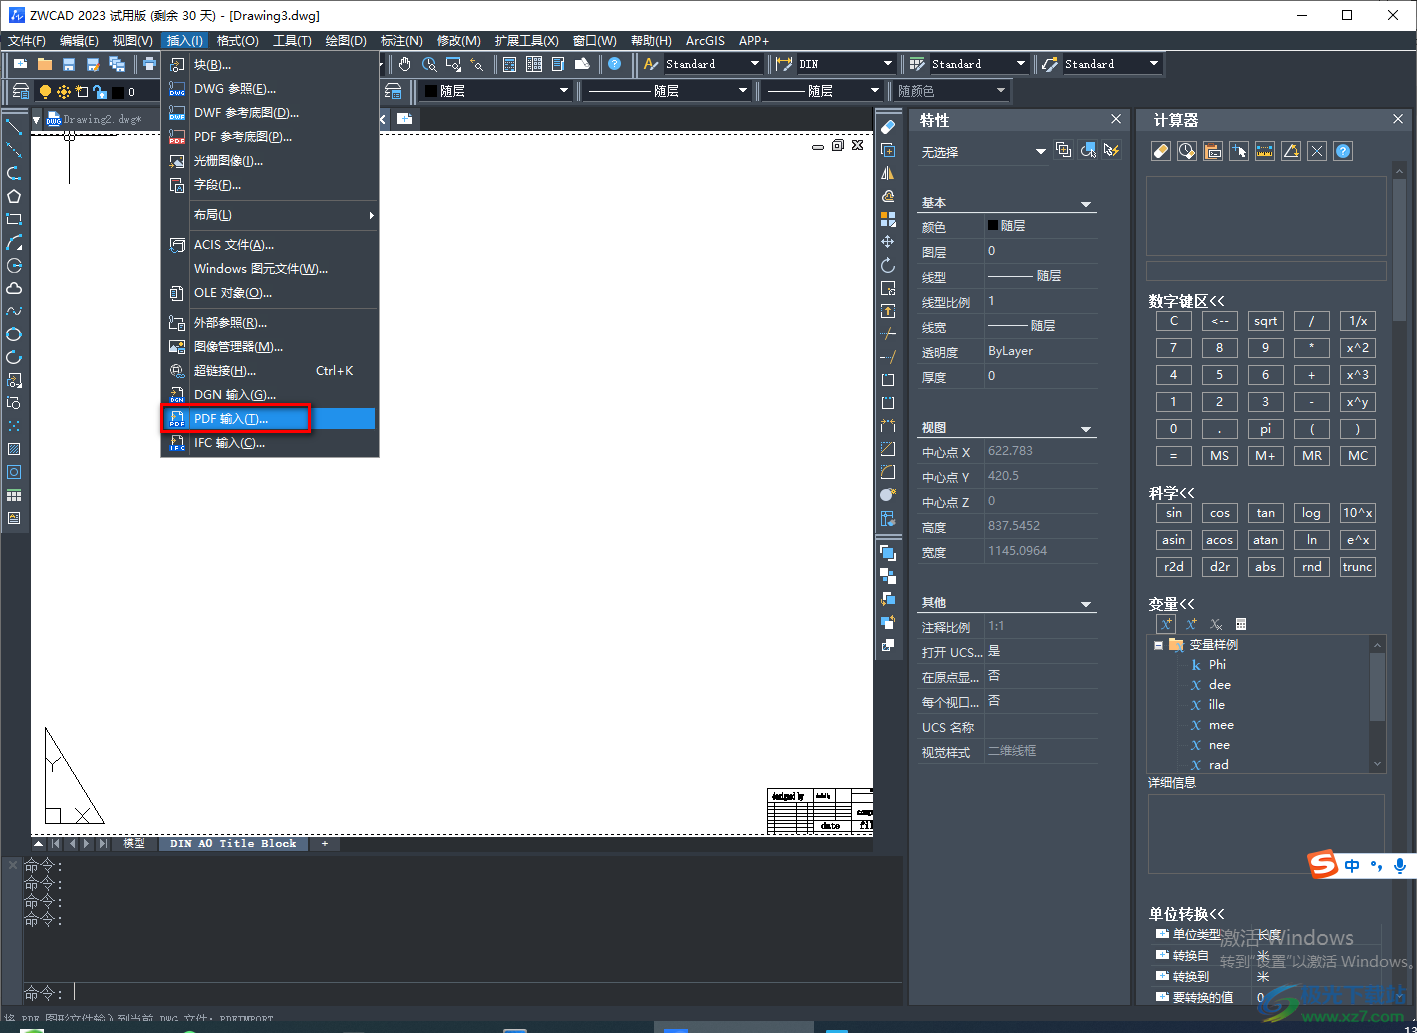Screen dimensions: 1417x1033
Task: Click the sqrt calculator button
Action: pyautogui.click(x=1265, y=321)
